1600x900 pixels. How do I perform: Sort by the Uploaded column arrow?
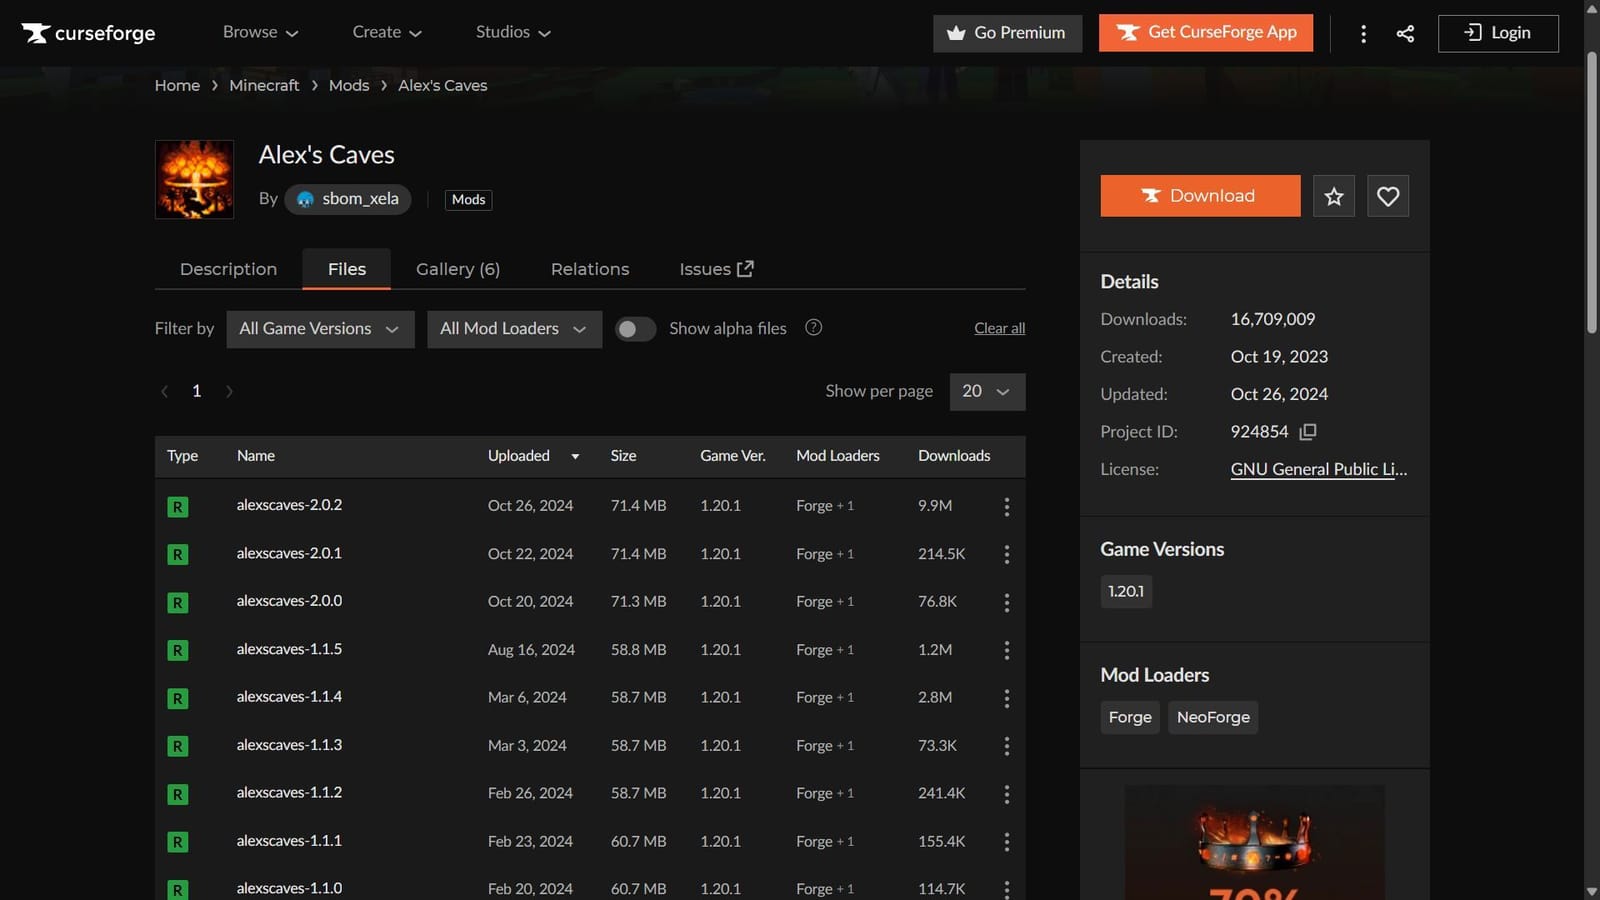[575, 457]
